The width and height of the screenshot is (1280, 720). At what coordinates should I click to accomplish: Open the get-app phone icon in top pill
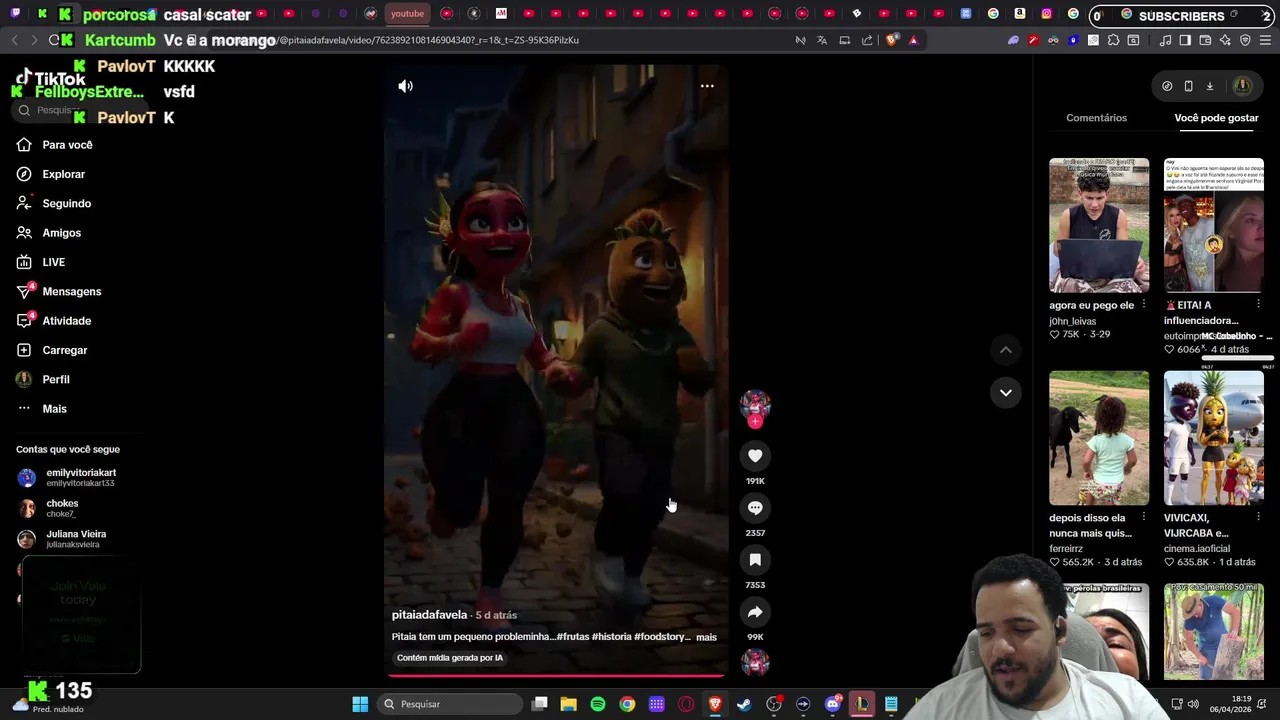1188,87
